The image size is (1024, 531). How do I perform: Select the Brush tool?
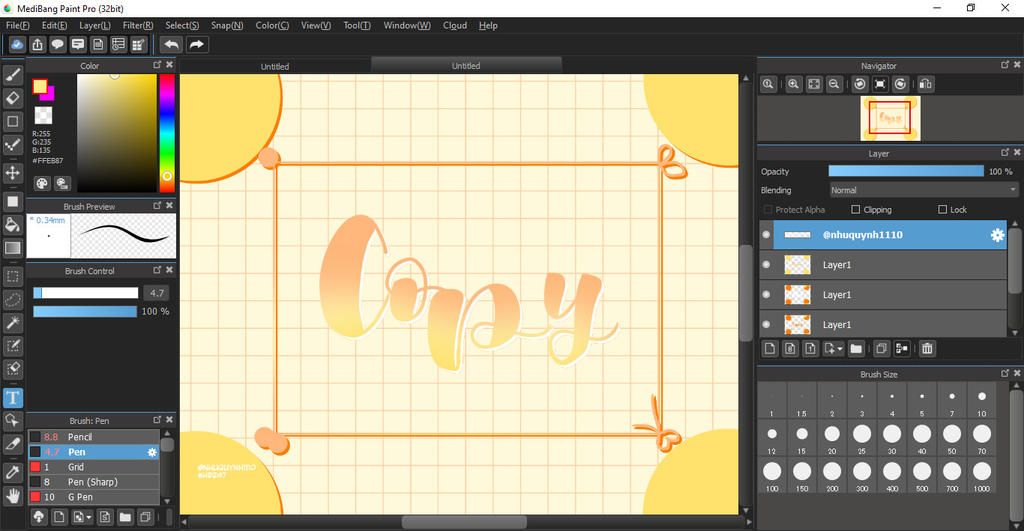point(12,76)
